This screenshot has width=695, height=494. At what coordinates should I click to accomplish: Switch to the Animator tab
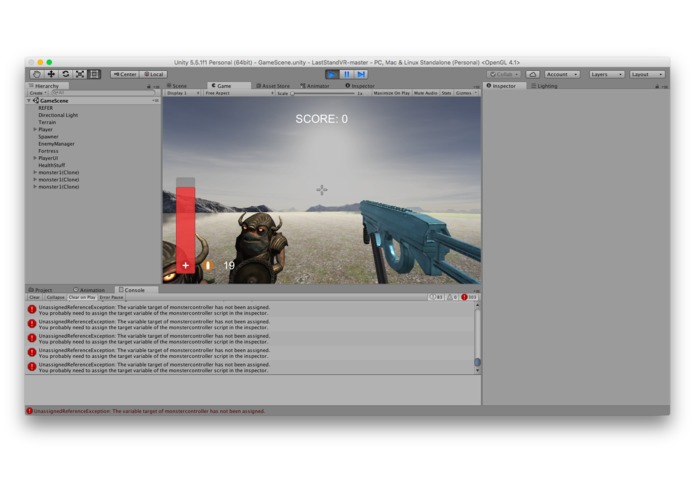tap(315, 86)
